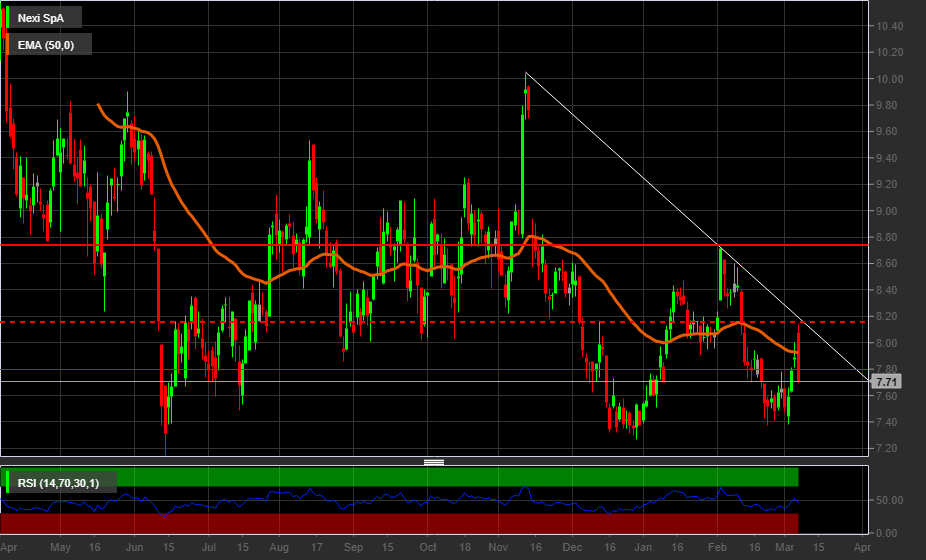Viewport: 926px width, 560px height.
Task: Click the 17 date label after Aug
Action: pos(317,548)
